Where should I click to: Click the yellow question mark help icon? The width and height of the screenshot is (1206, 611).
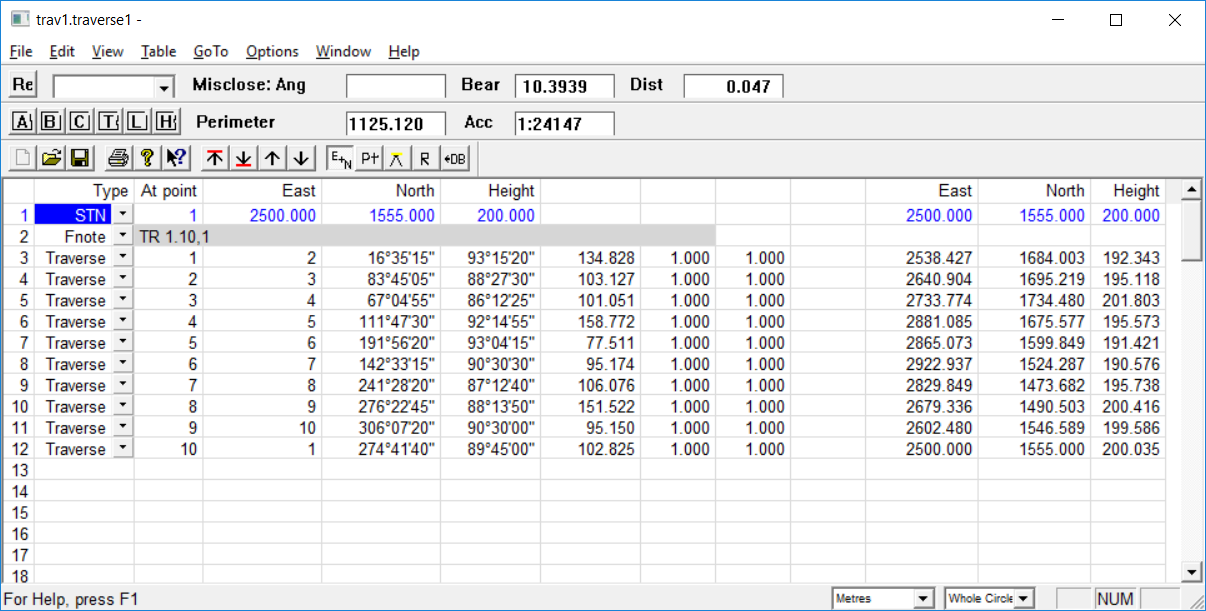(147, 158)
